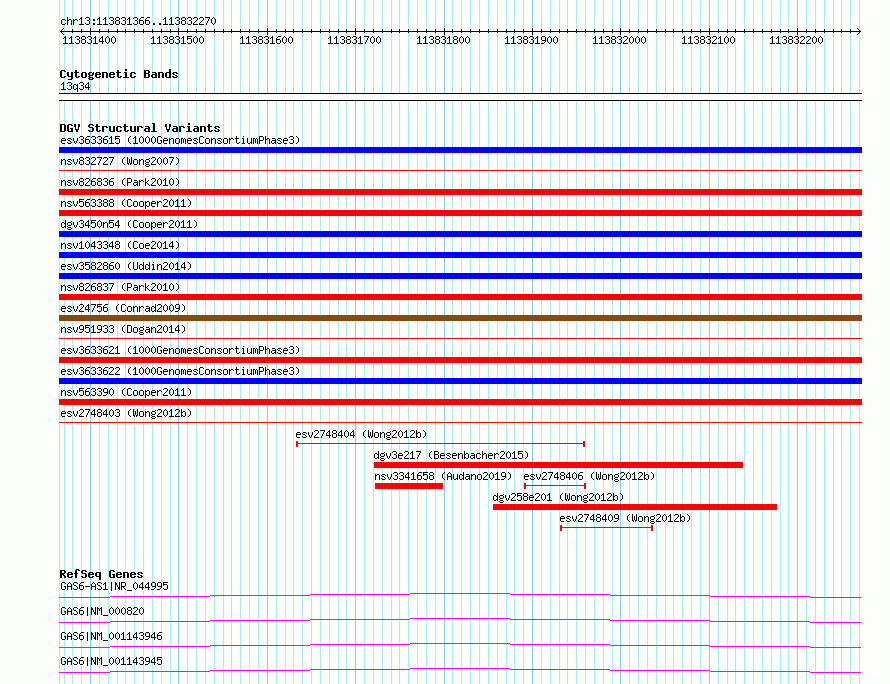This screenshot has width=890, height=684.
Task: Select the esv2748409 (Wong2012b) label
Action: tap(625, 518)
